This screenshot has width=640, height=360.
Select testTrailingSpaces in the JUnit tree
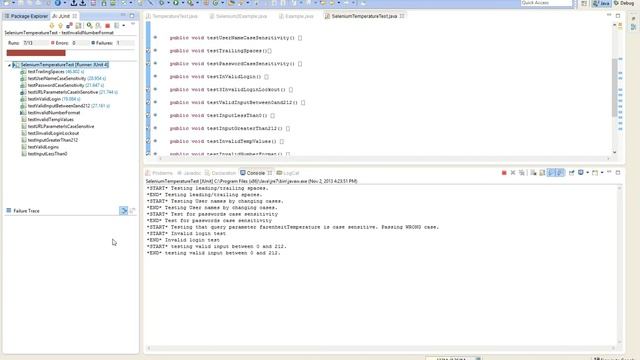[x=53, y=71]
